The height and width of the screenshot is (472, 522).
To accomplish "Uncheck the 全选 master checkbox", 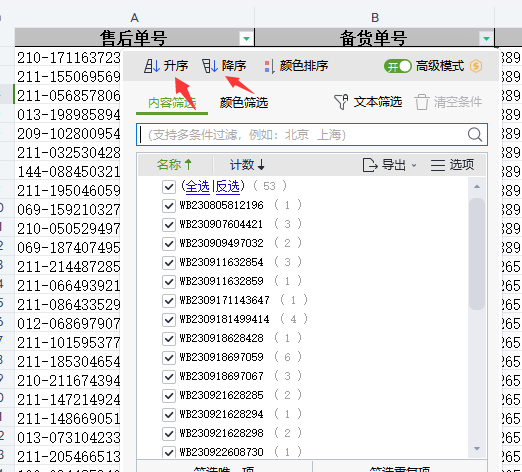I will (169, 186).
